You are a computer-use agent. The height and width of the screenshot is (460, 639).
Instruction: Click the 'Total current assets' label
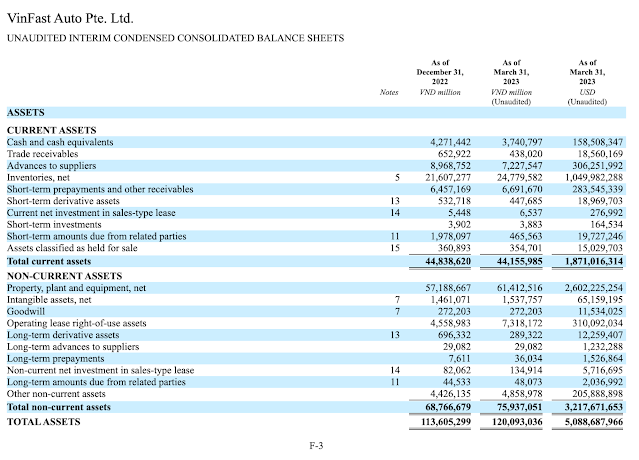[x=49, y=262]
